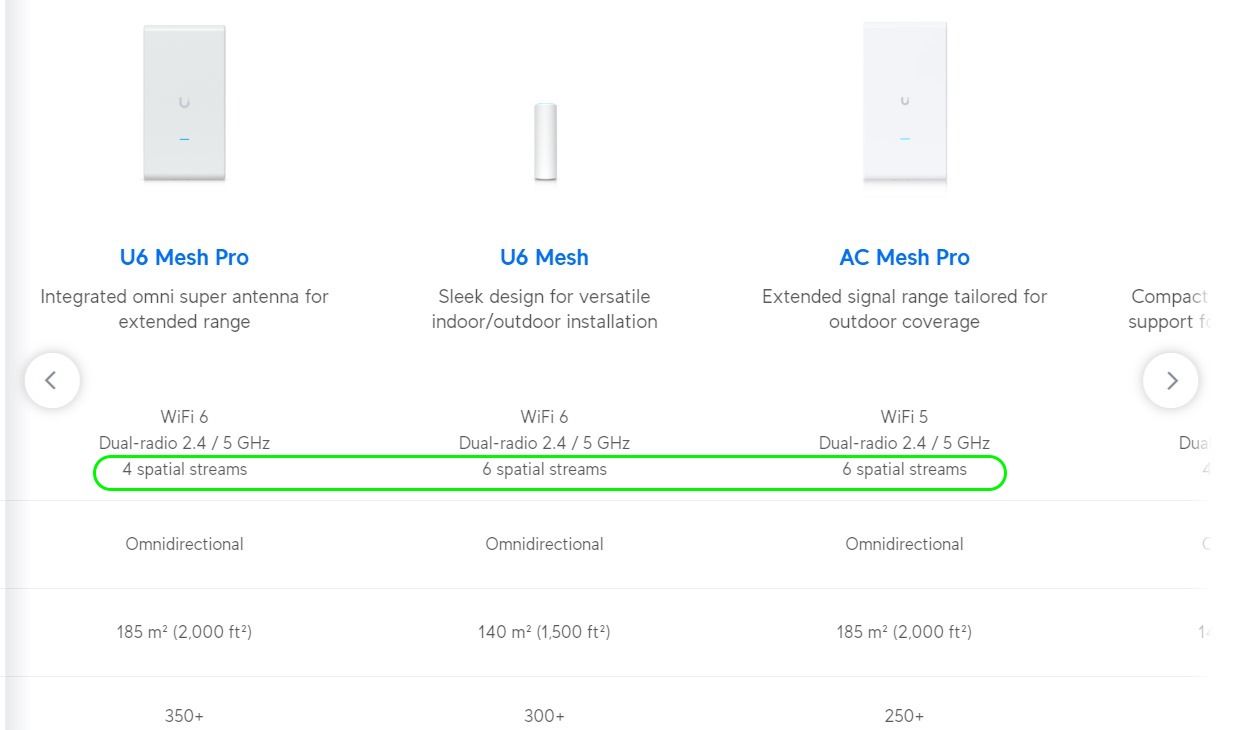Click the next carousel arrow button
Viewport: 1235px width, 730px height.
pyautogui.click(x=1171, y=380)
